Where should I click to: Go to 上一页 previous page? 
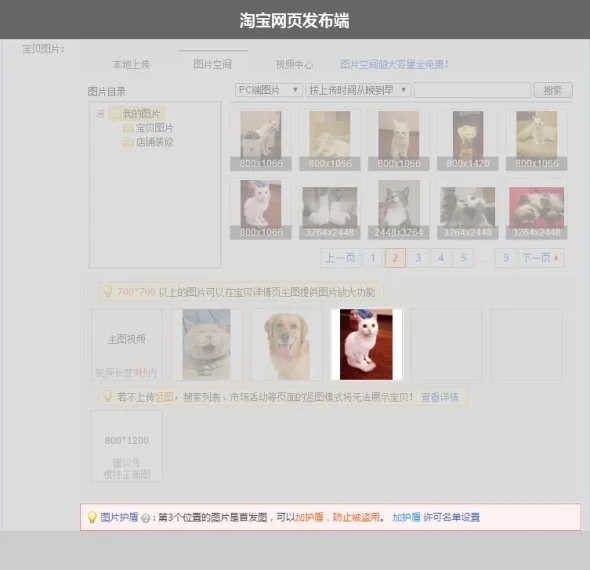(340, 258)
